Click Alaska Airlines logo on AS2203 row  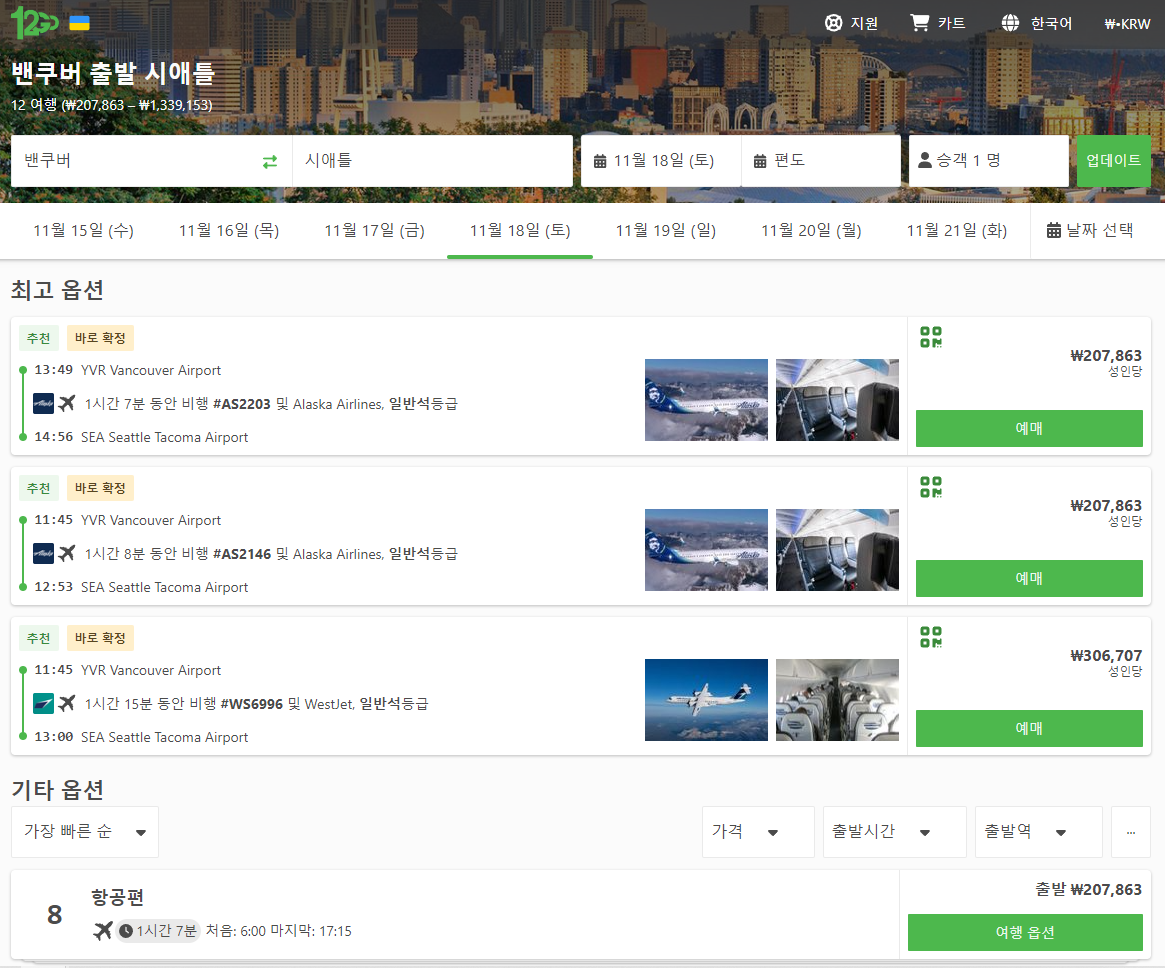tap(44, 403)
